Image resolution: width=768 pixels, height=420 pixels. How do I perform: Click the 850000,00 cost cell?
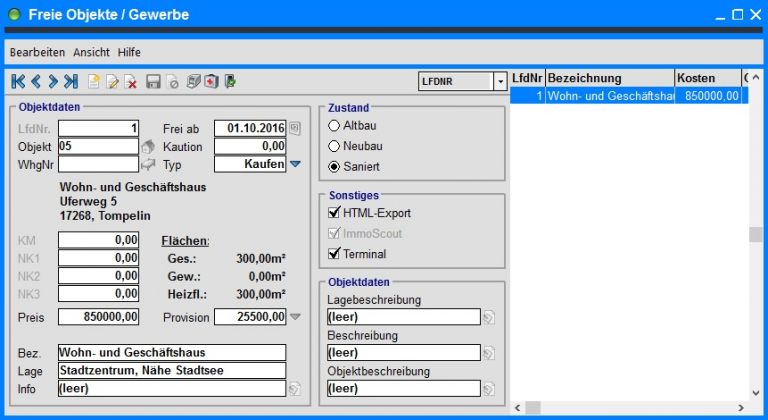coord(708,96)
